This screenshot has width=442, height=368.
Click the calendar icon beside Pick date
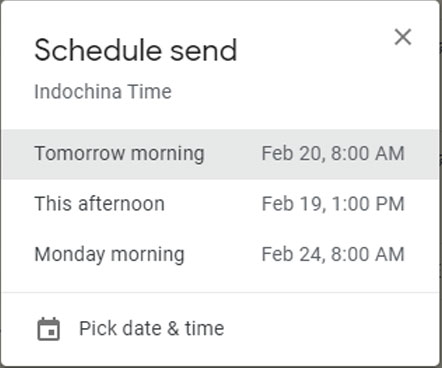click(49, 329)
